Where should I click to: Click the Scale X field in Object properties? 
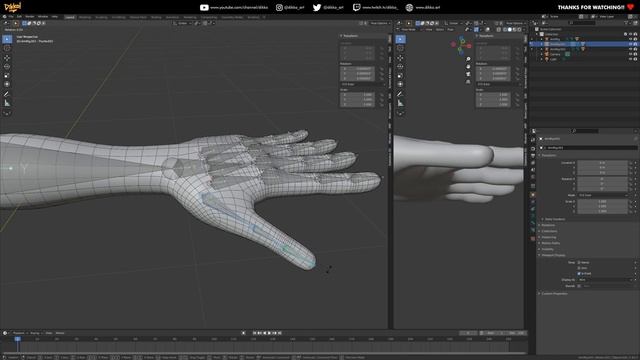602,201
